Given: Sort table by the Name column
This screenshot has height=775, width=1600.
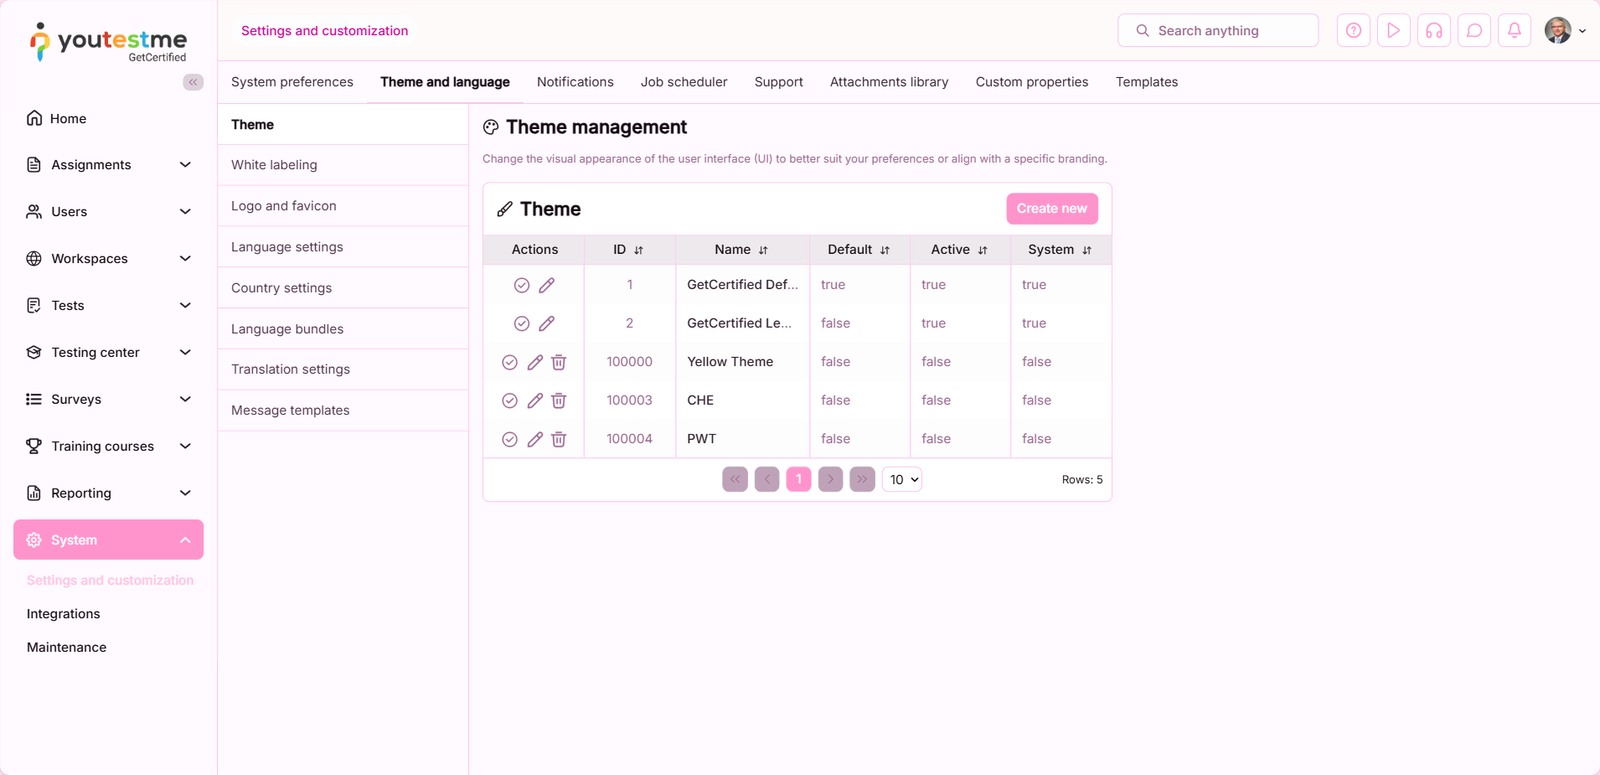Looking at the screenshot, I should [x=741, y=250].
